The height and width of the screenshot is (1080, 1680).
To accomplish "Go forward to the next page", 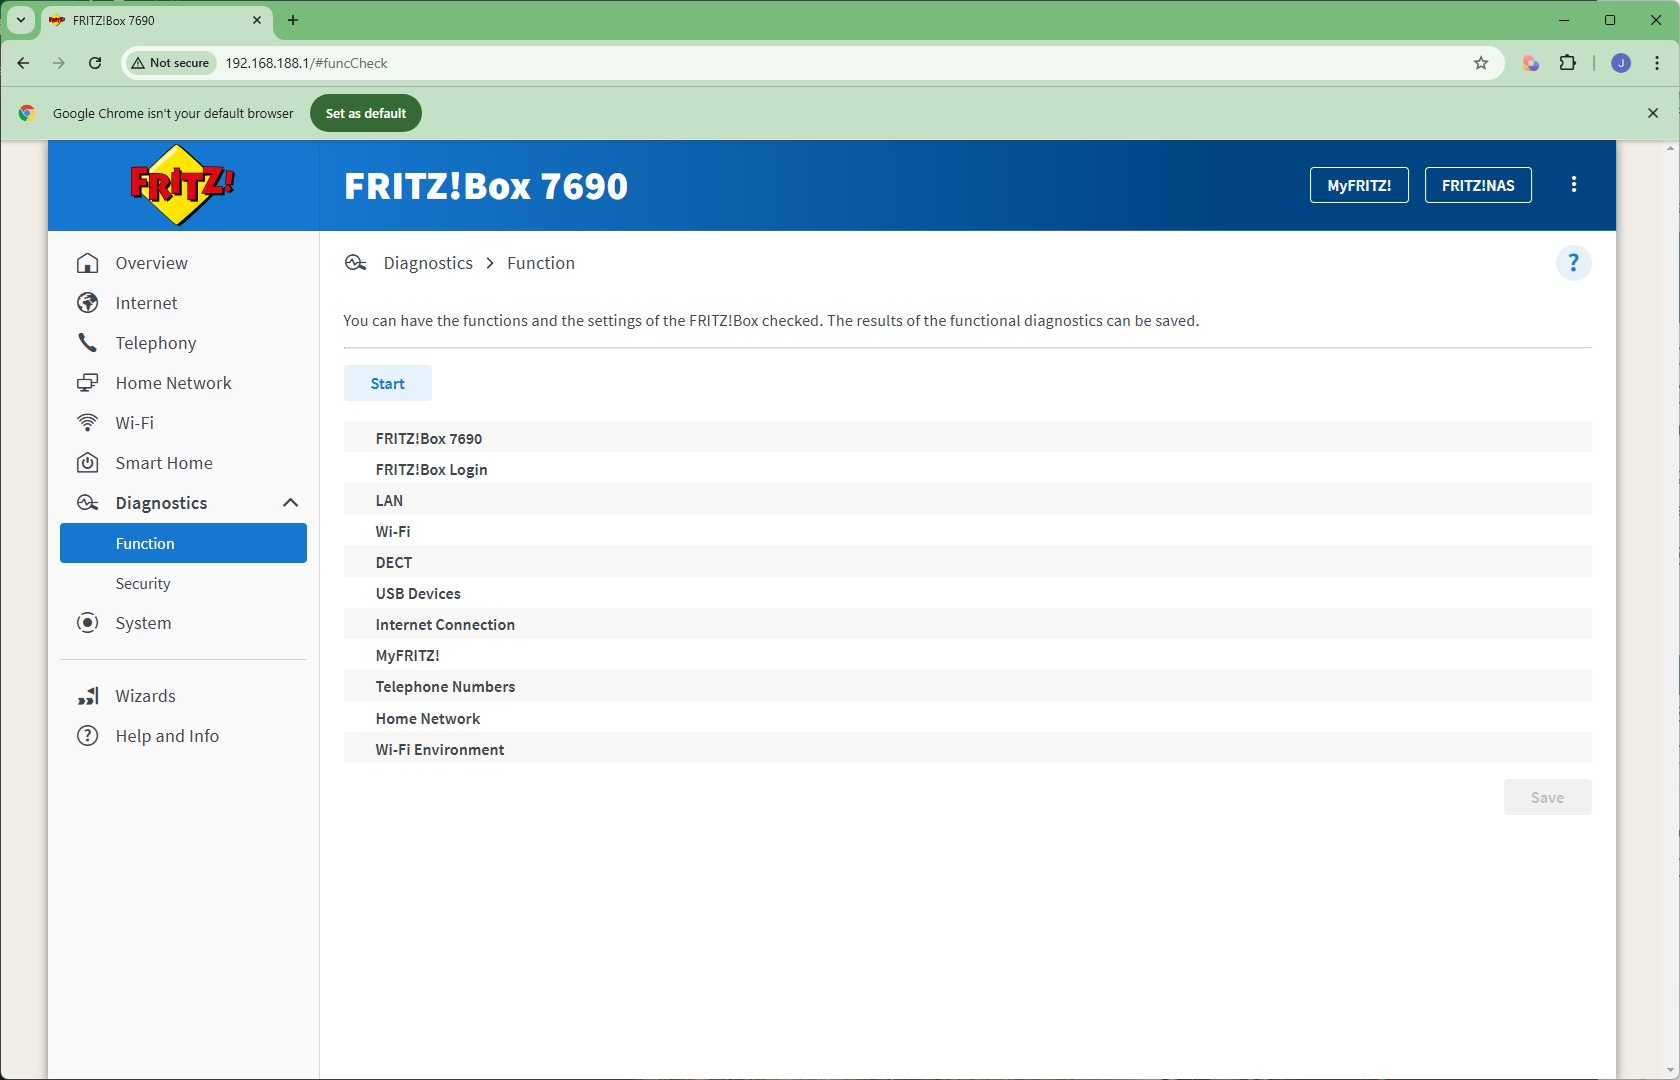I will (59, 63).
